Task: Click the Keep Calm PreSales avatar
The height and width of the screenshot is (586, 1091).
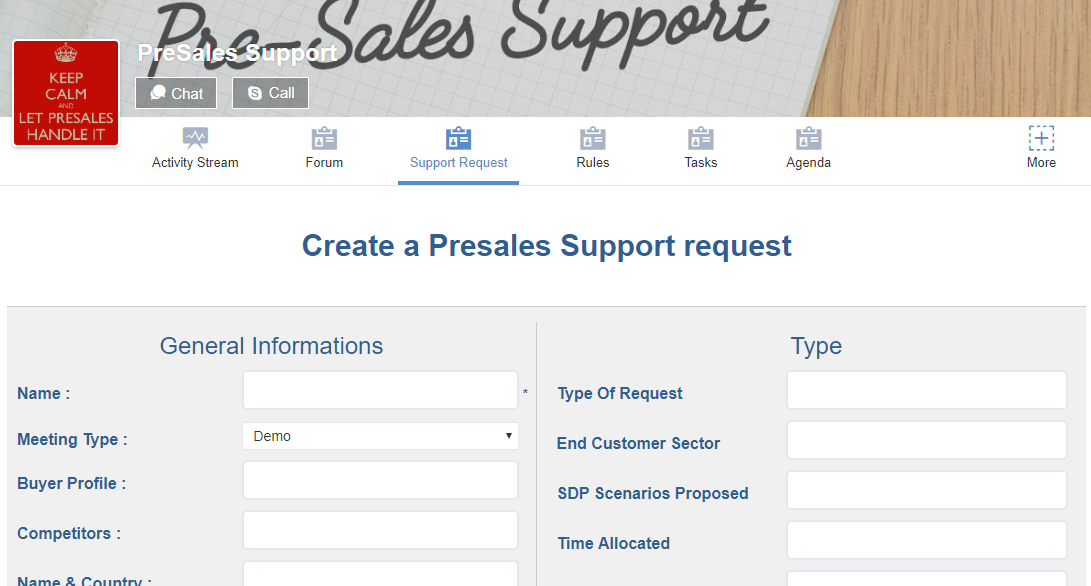Action: tap(66, 93)
